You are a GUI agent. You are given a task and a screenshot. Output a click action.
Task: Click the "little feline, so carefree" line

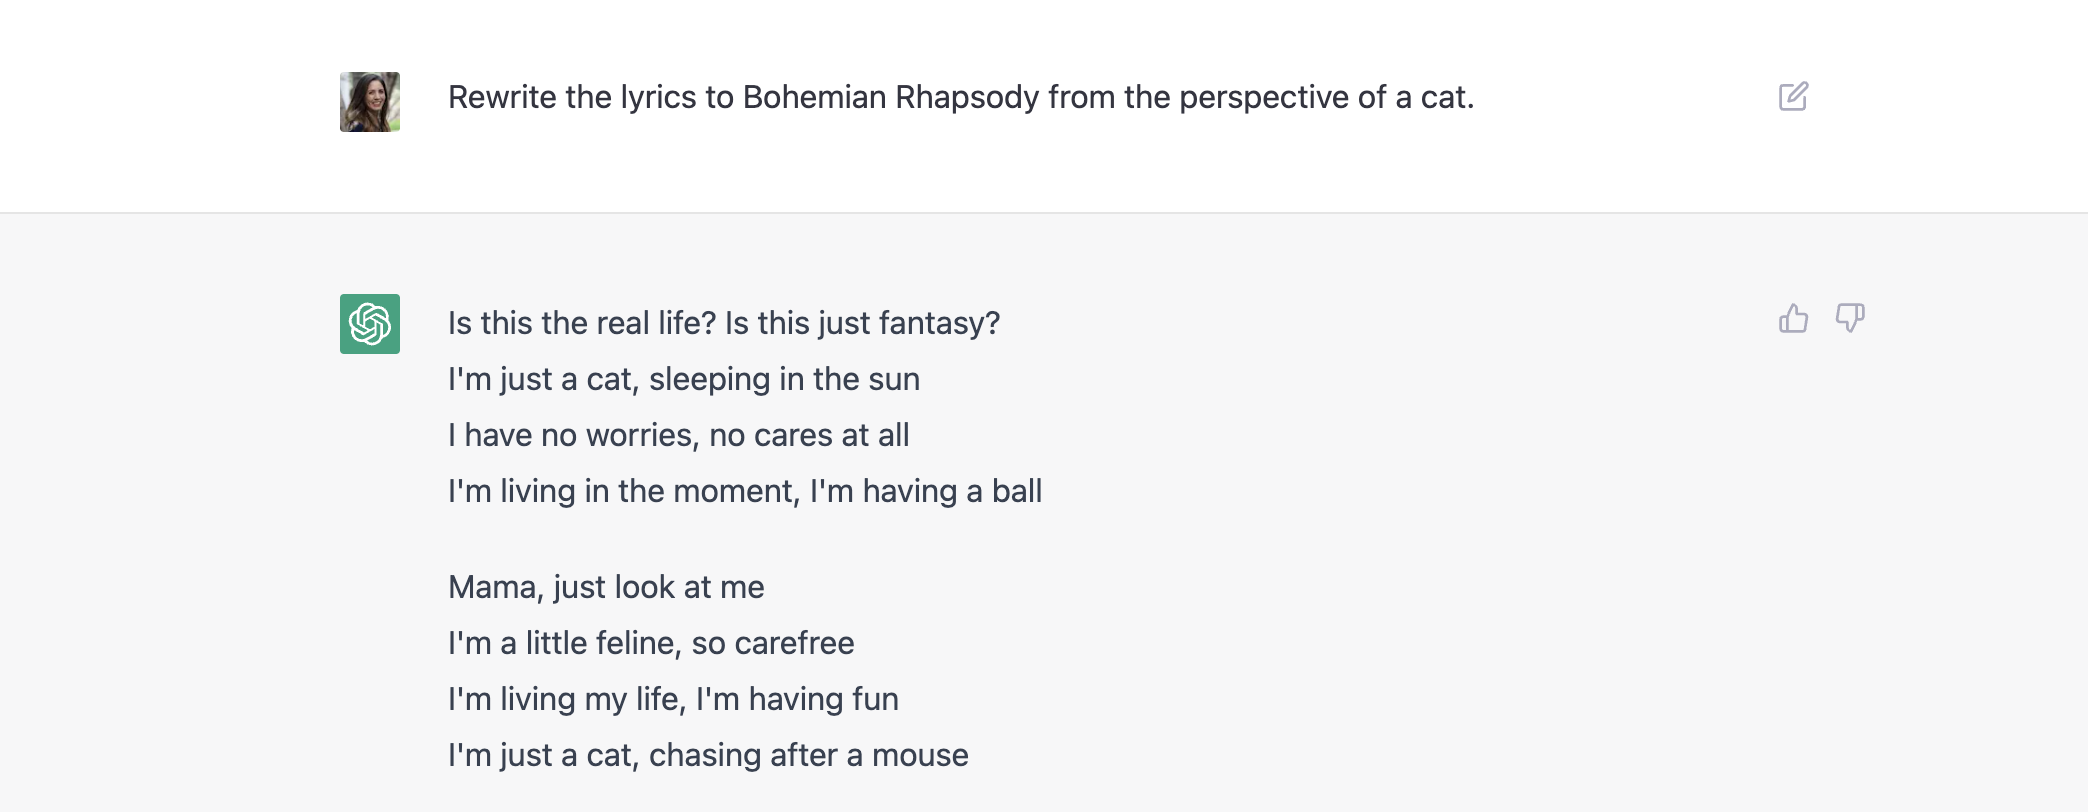tap(651, 644)
